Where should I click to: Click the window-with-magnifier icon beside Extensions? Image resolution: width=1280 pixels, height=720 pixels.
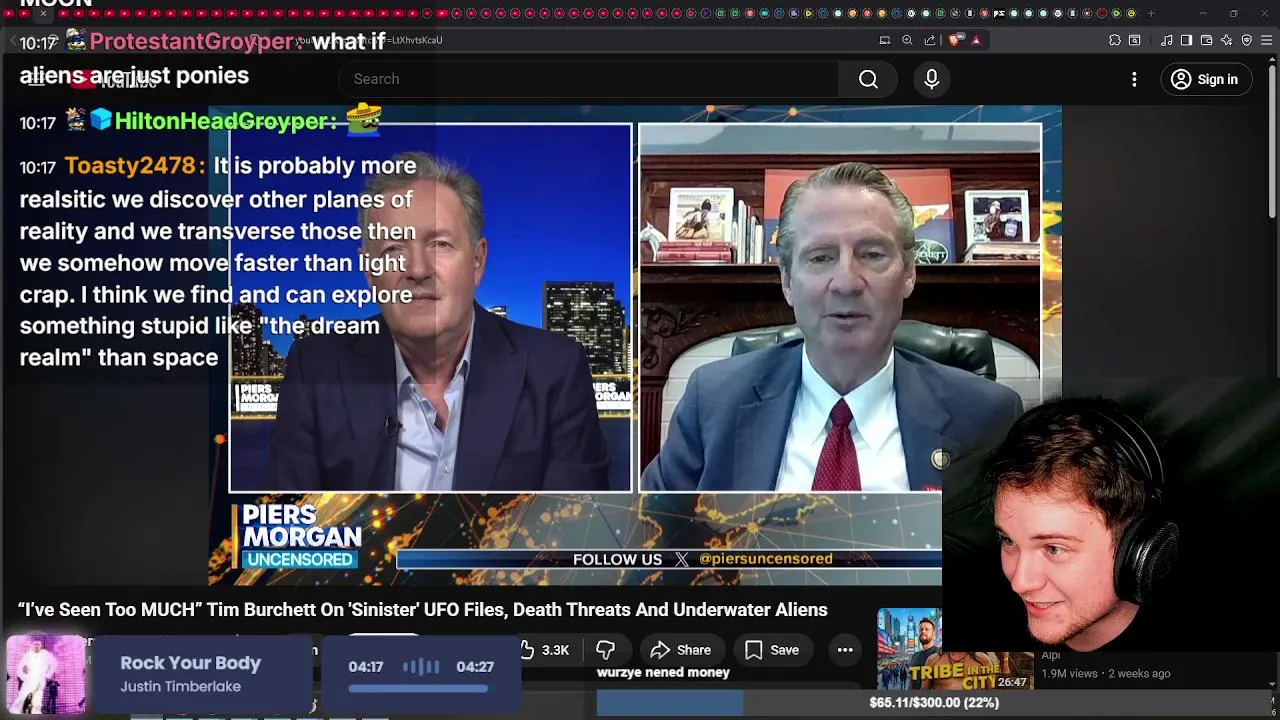(1135, 40)
